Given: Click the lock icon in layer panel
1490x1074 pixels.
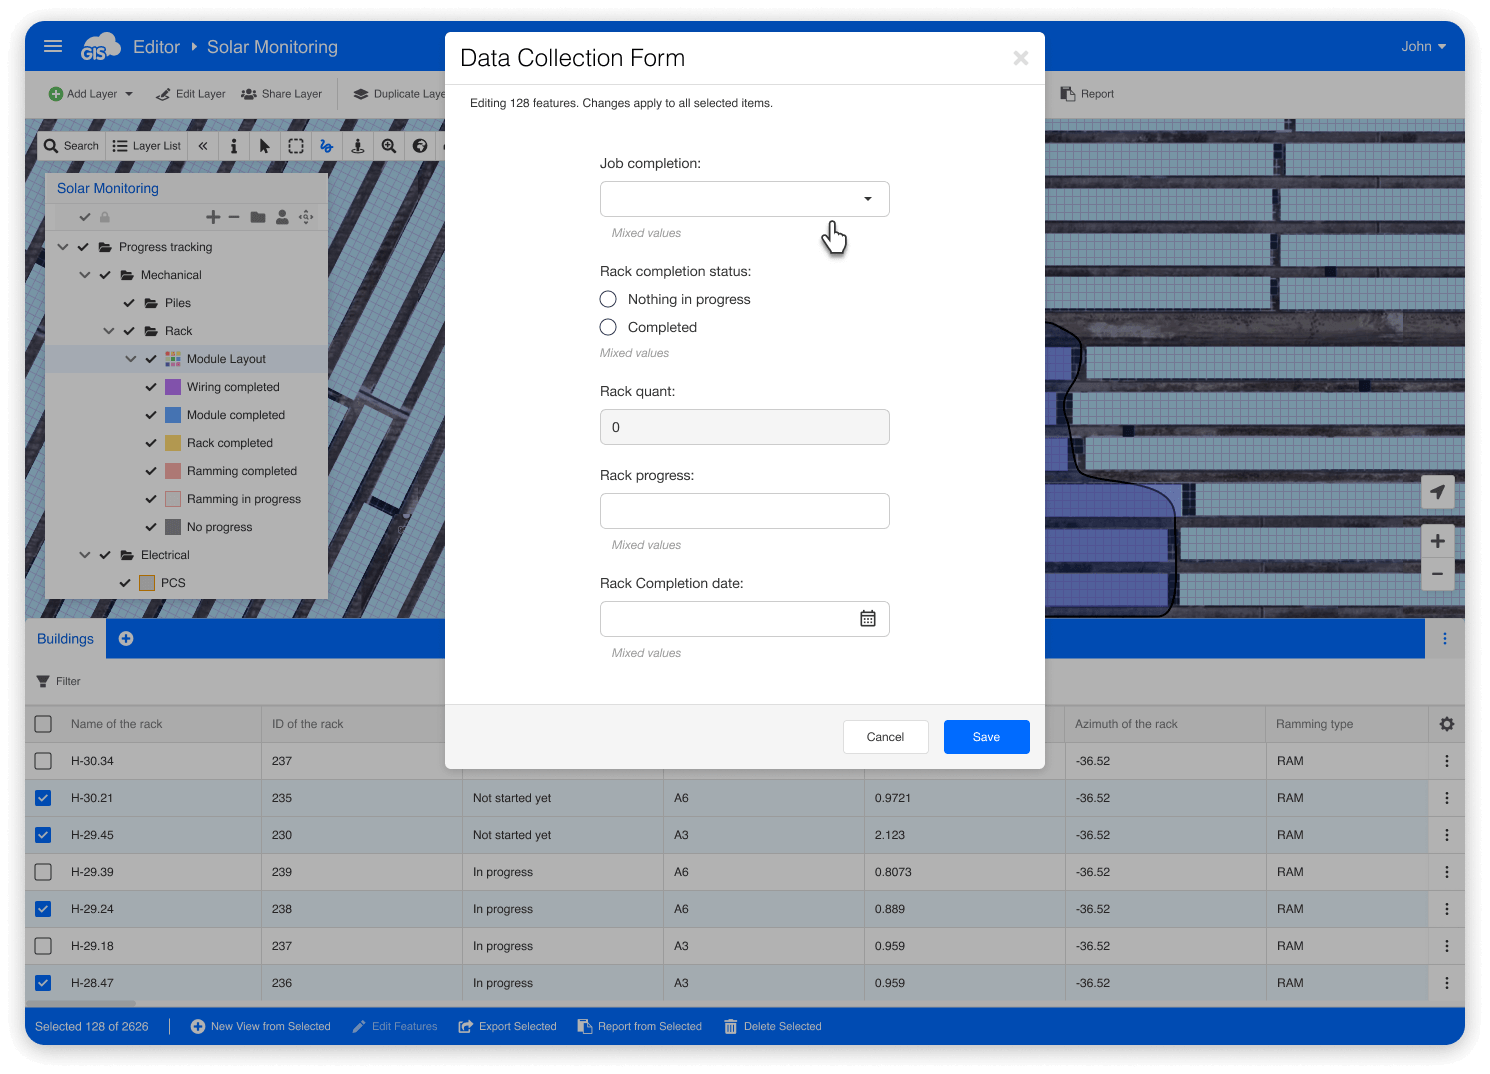Looking at the screenshot, I should [x=105, y=217].
